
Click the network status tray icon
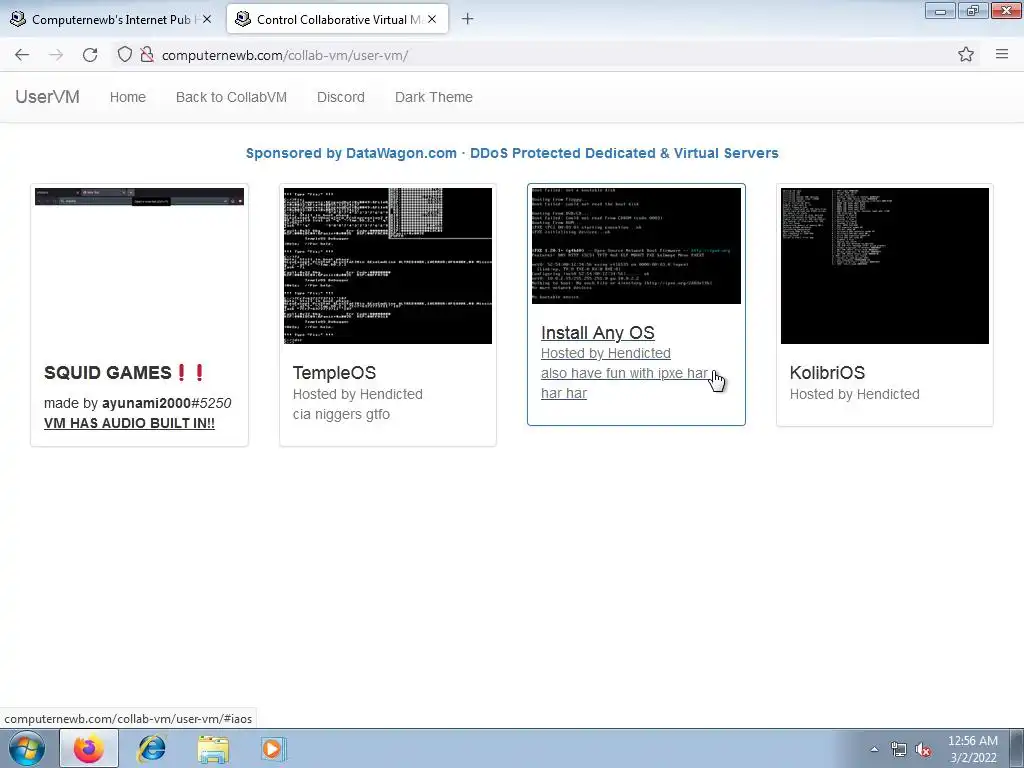pos(899,749)
